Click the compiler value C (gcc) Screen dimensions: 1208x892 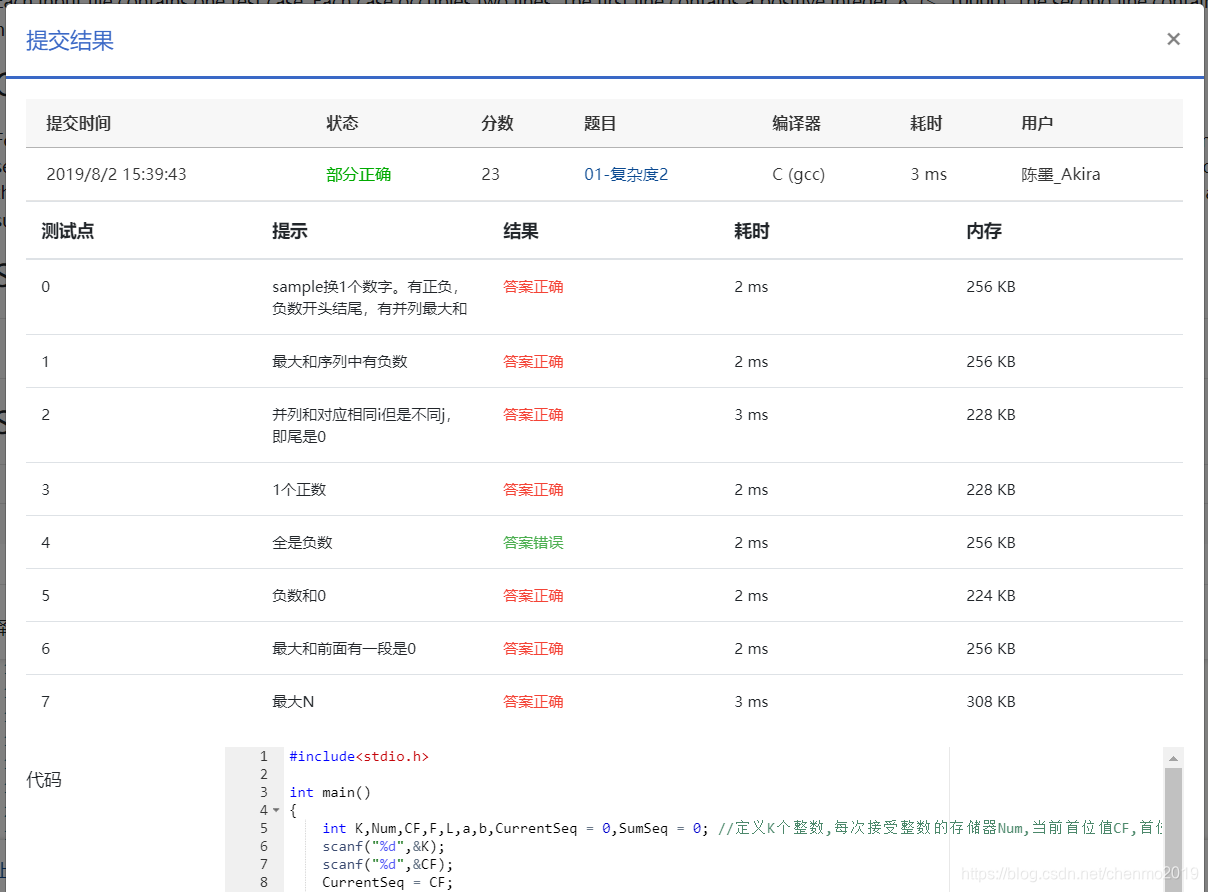(x=798, y=174)
